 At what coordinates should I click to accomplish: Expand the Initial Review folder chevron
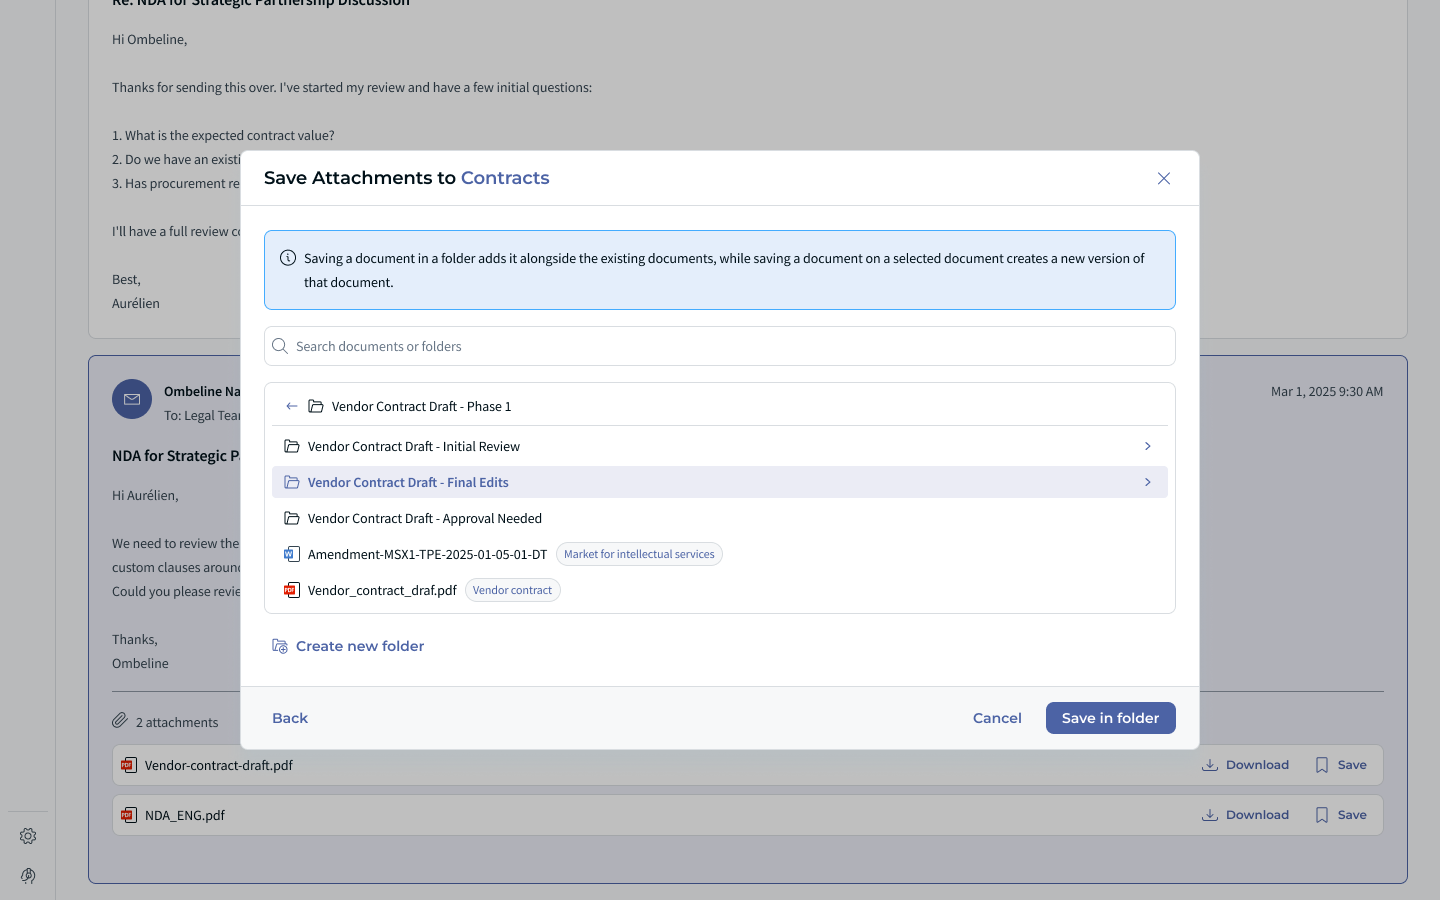1148,446
